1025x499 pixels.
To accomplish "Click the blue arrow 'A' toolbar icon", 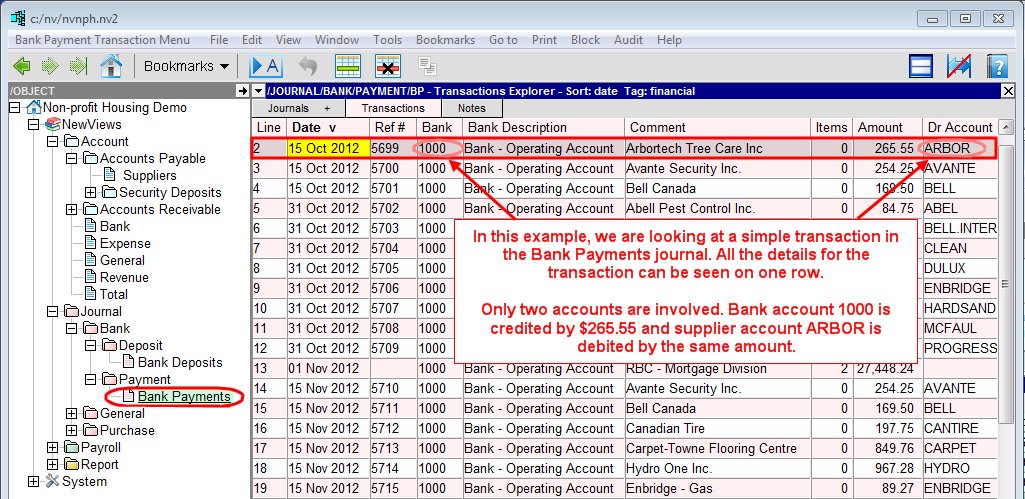I will click(x=266, y=66).
